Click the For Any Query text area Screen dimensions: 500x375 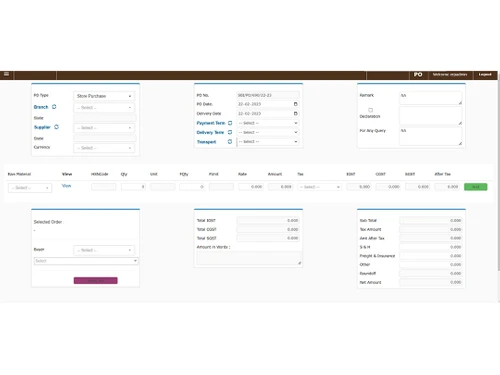(431, 136)
